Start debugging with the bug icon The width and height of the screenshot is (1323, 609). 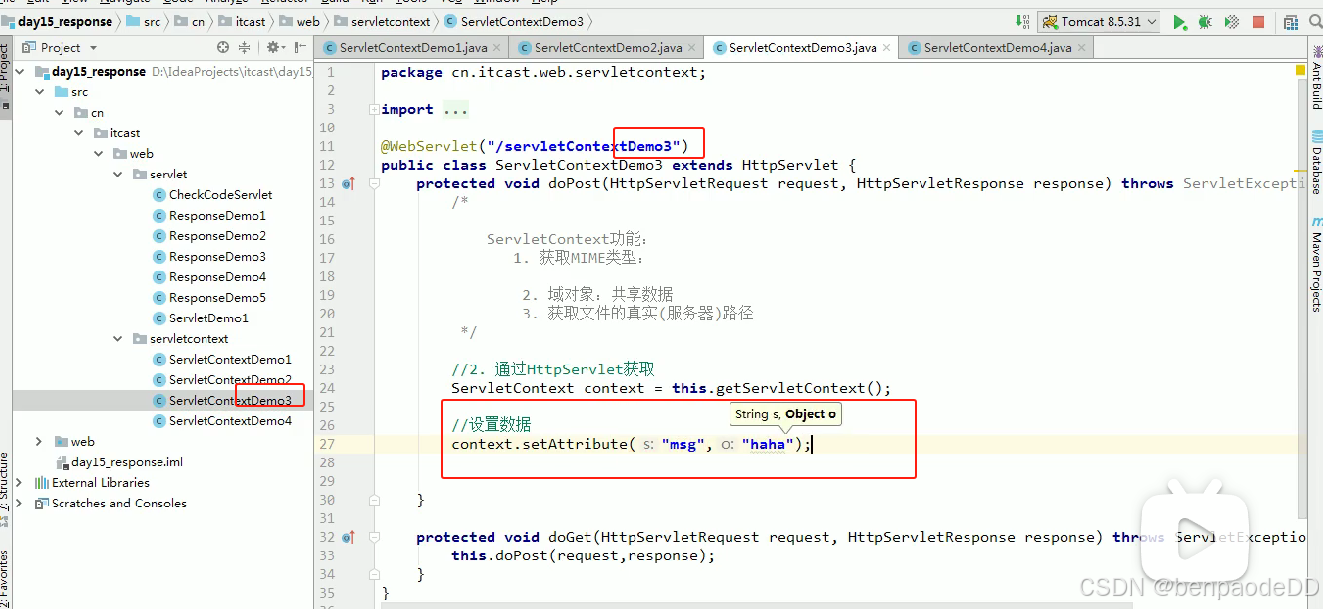[1205, 21]
